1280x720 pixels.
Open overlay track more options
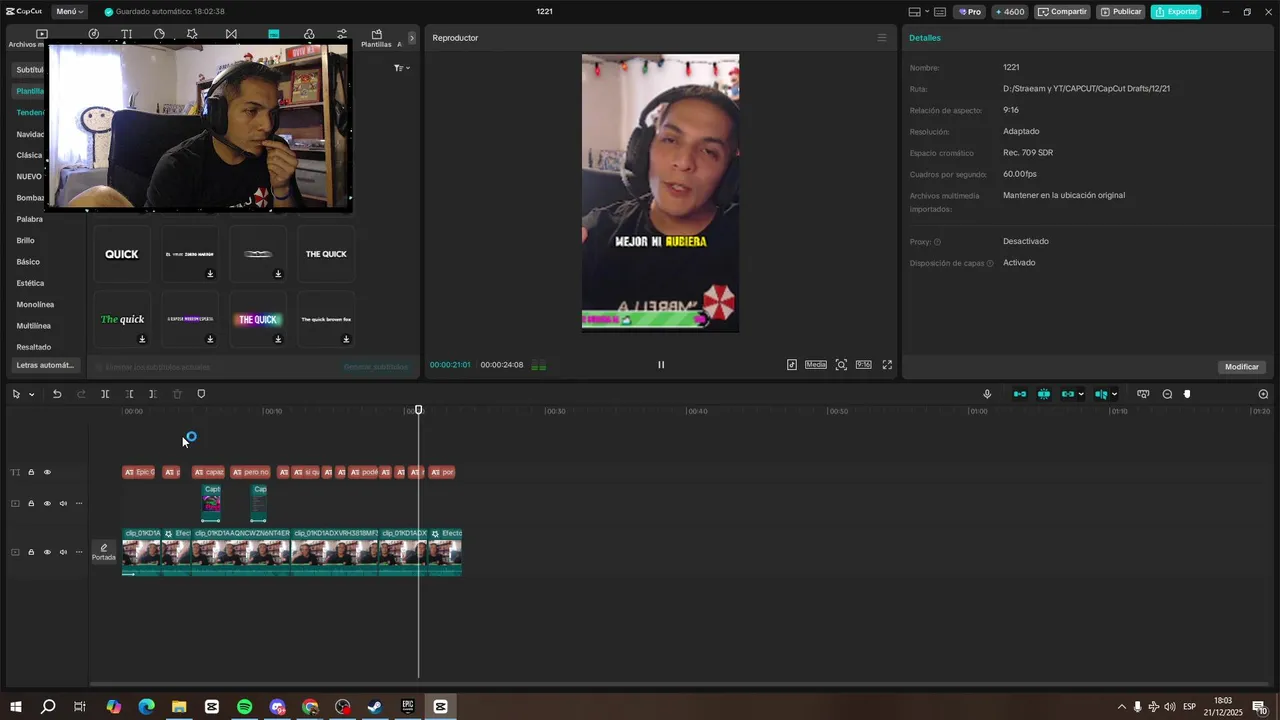pyautogui.click(x=79, y=503)
